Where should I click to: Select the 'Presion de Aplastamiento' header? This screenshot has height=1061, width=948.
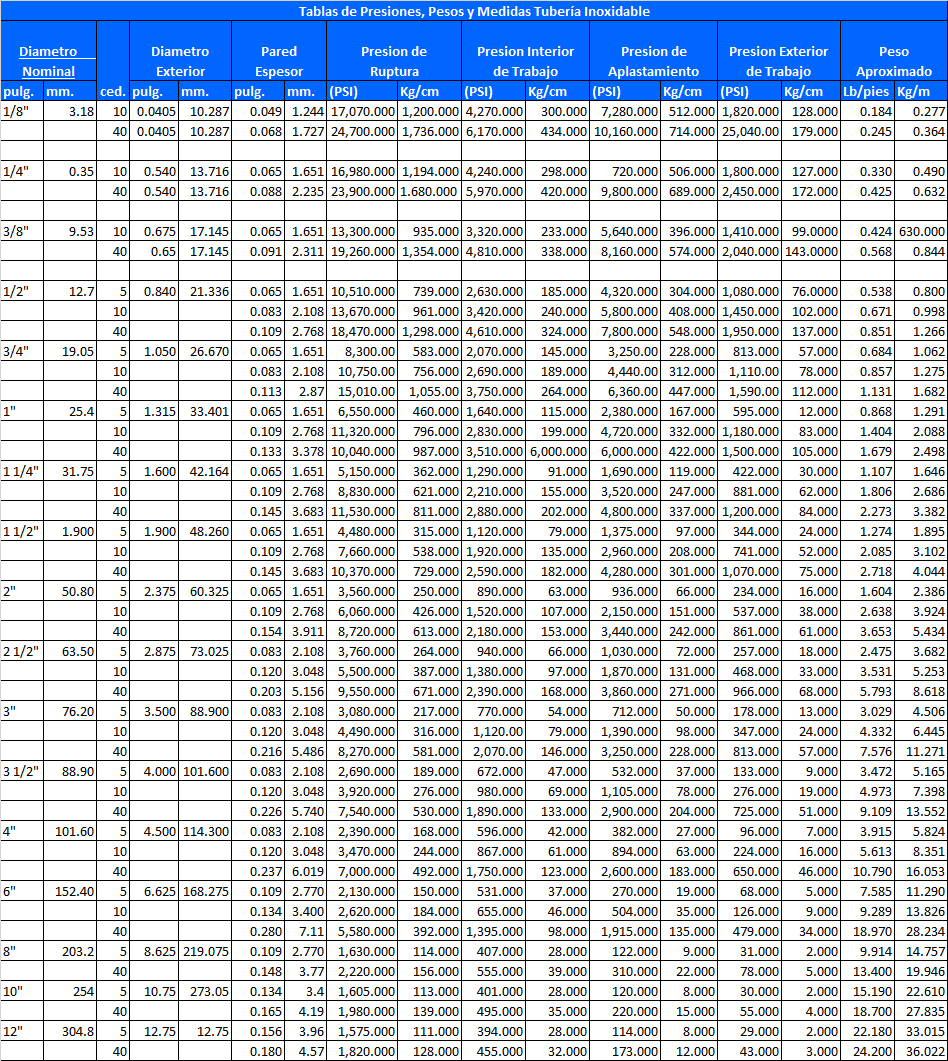pyautogui.click(x=654, y=61)
